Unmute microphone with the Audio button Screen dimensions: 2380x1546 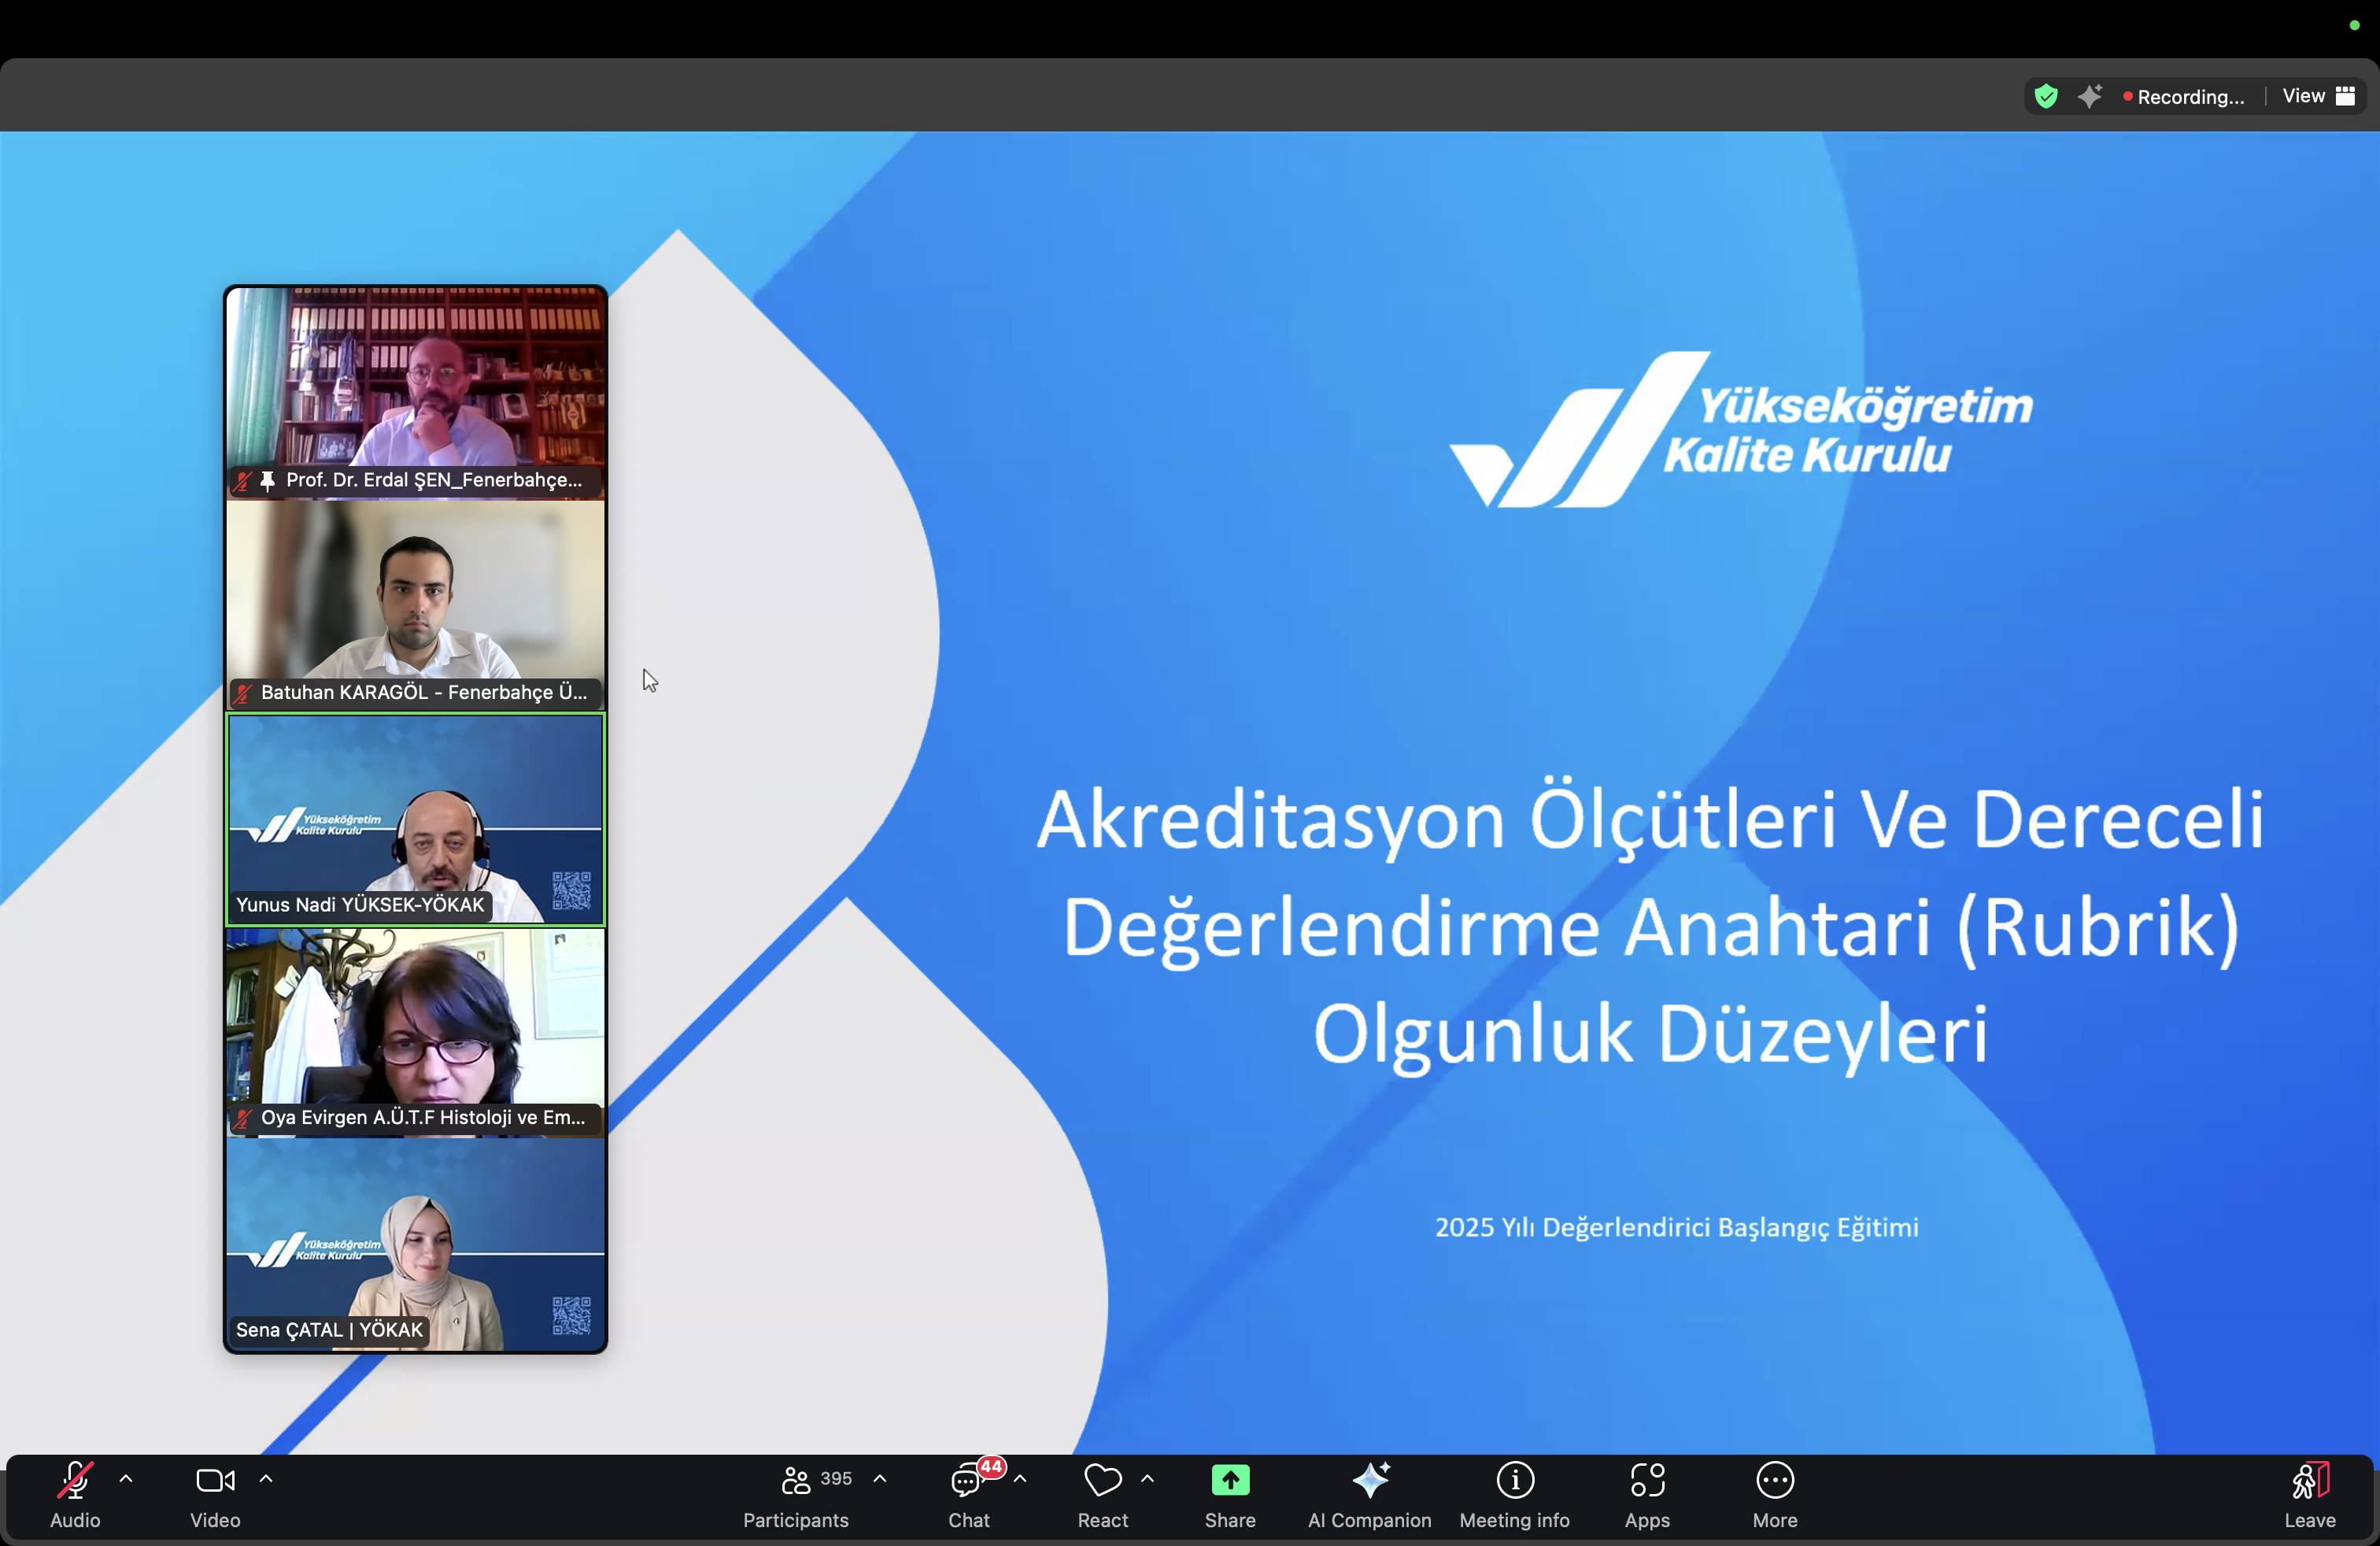click(x=75, y=1495)
